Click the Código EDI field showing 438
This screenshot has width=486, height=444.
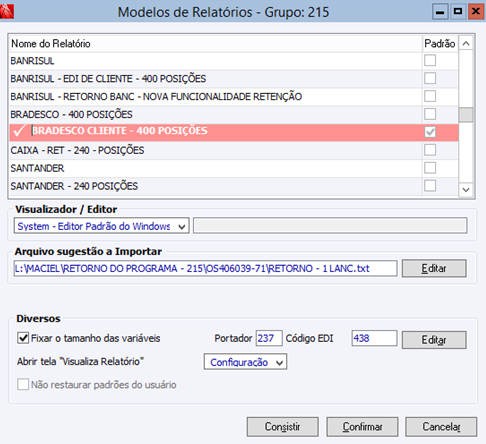374,338
